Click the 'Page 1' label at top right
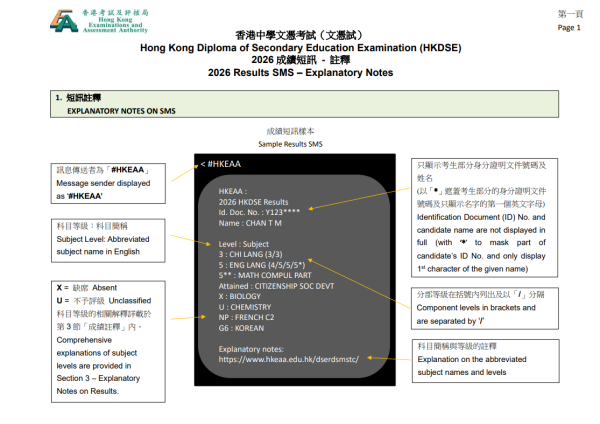Image resolution: width=600 pixels, height=424 pixels. pyautogui.click(x=569, y=28)
